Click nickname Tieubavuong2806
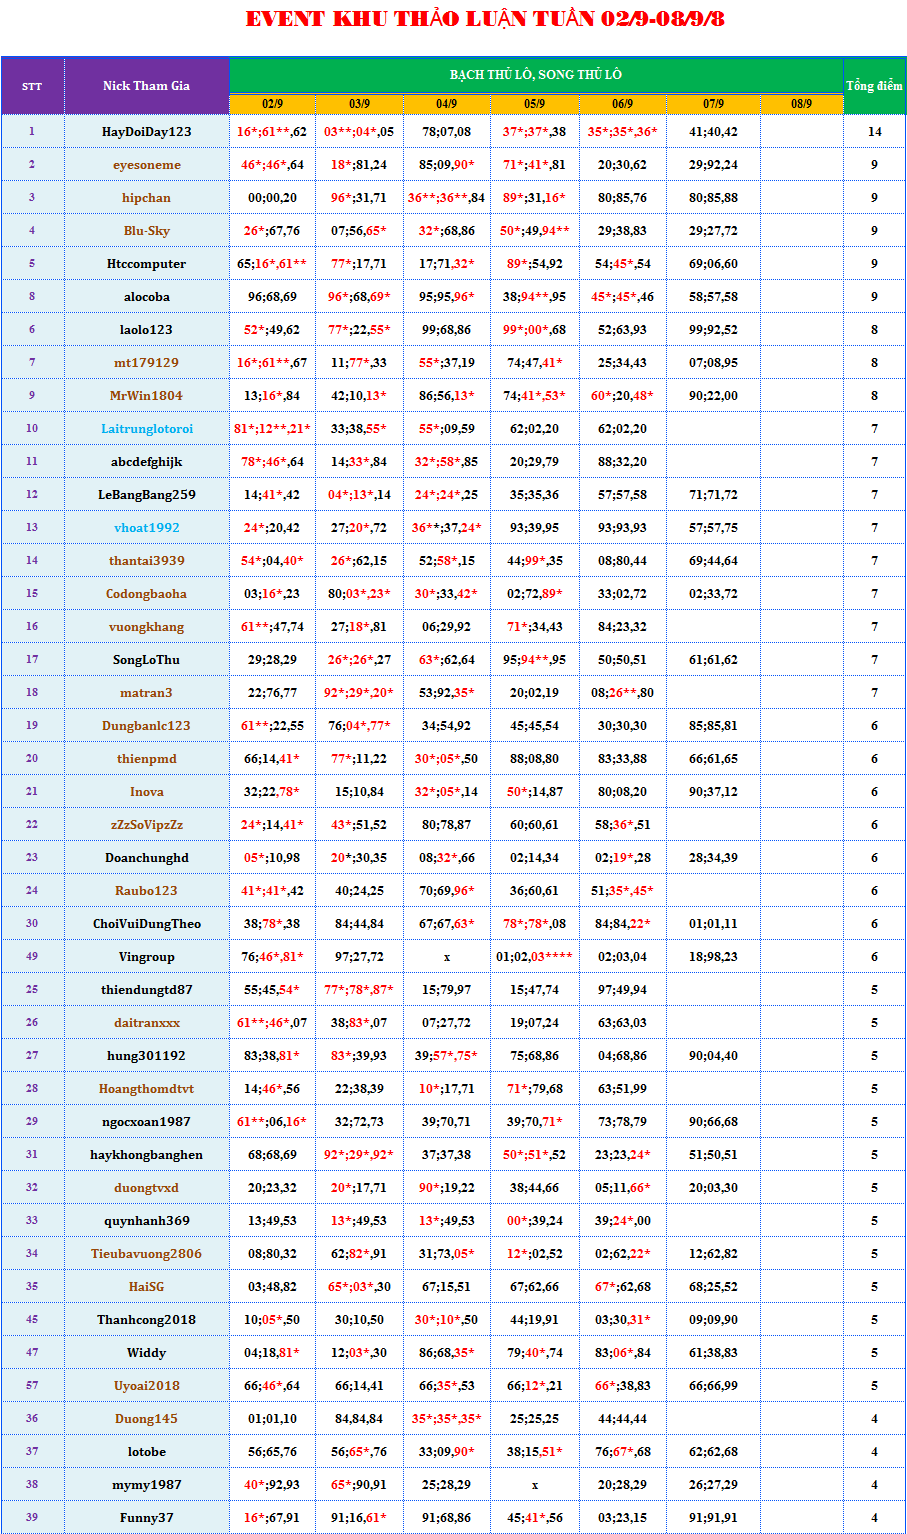The image size is (907, 1534). (146, 1254)
